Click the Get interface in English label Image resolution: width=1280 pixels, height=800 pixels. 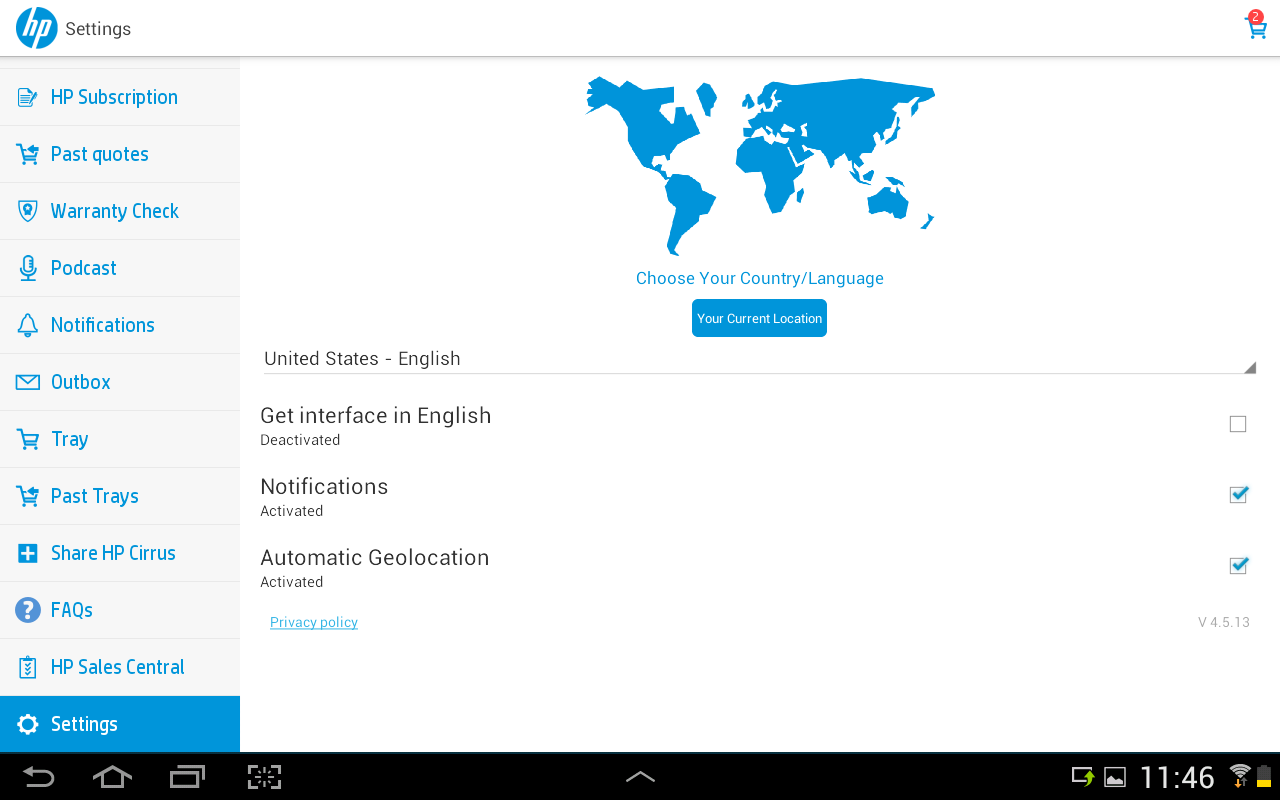(x=376, y=416)
